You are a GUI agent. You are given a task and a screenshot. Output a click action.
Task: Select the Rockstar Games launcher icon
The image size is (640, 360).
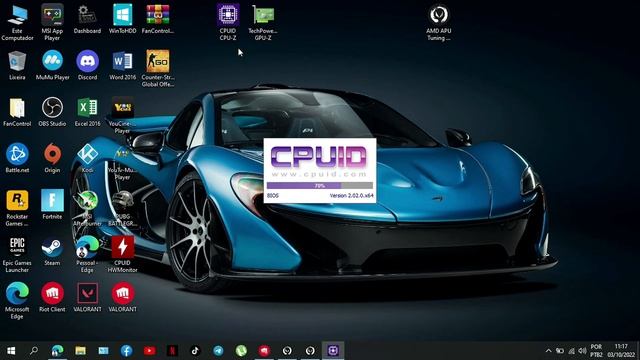pyautogui.click(x=17, y=208)
